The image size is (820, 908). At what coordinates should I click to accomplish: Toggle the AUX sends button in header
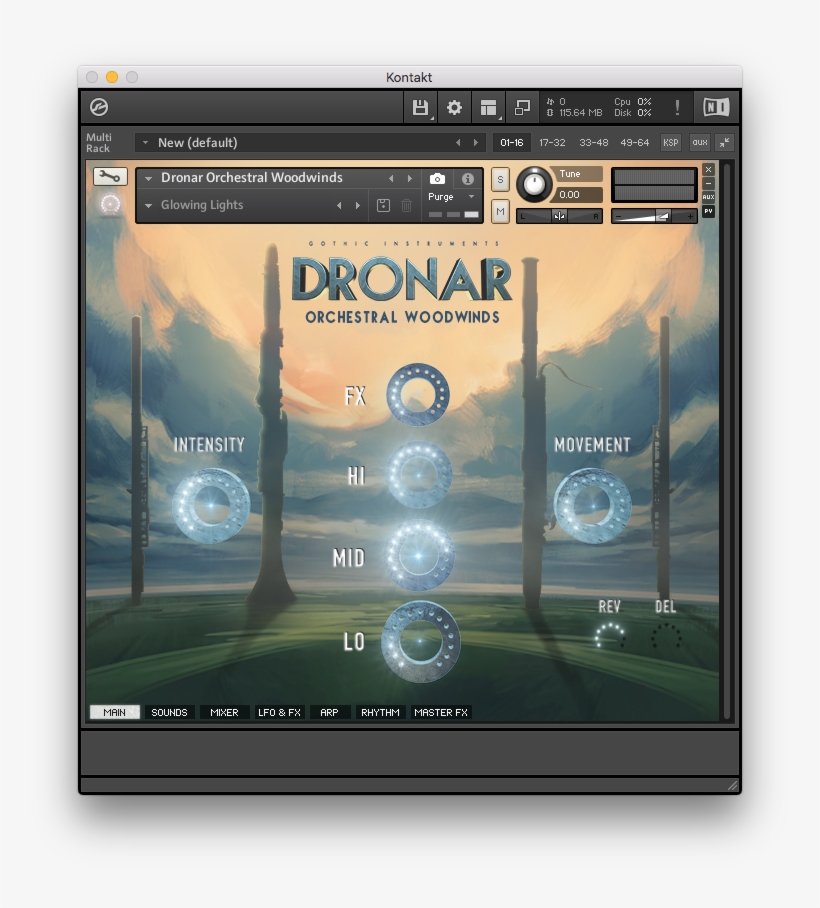click(x=708, y=197)
